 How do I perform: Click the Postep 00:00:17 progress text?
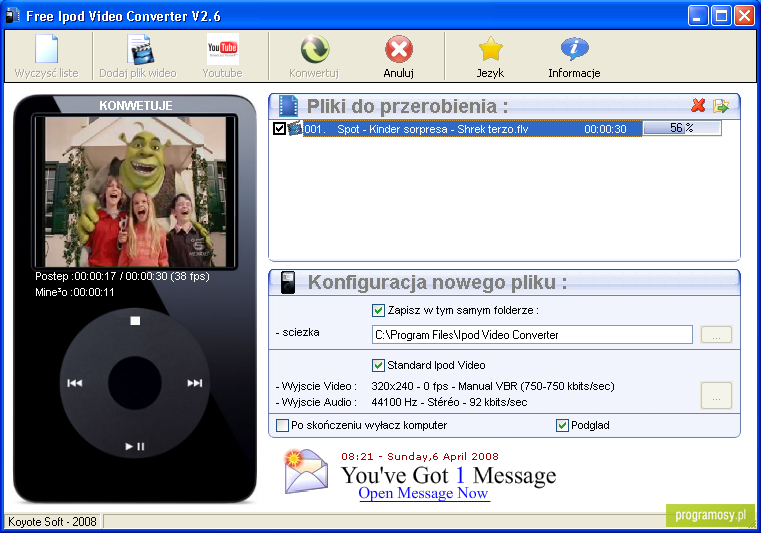click(122, 276)
